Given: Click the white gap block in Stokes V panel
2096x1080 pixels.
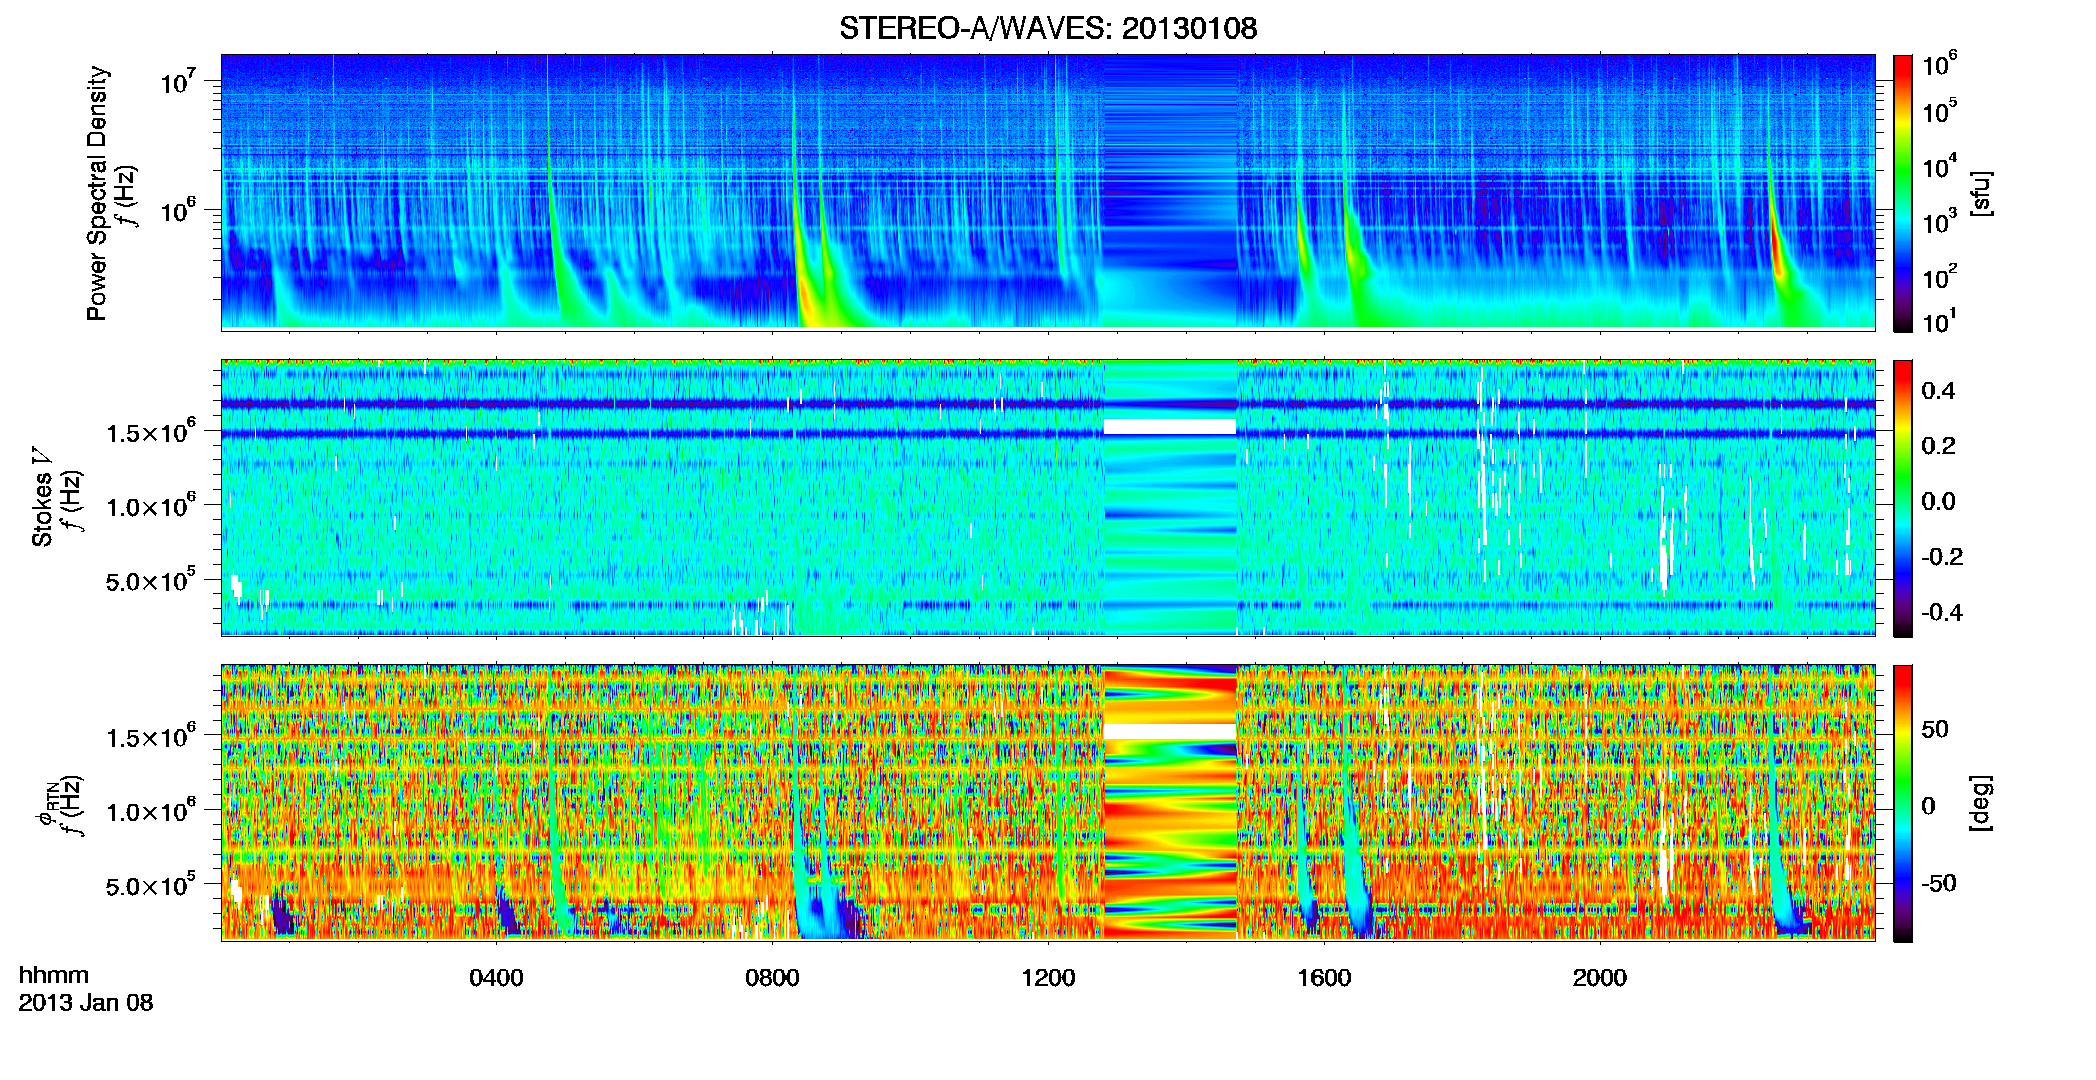Looking at the screenshot, I should point(1170,427).
